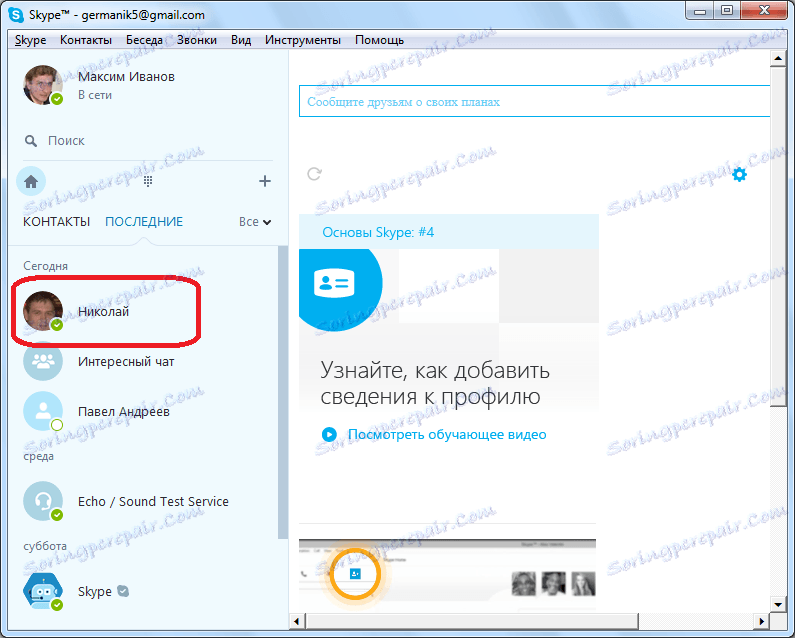This screenshot has height=638, width=795.
Task: Click the Максим Иванов name
Action: (126, 77)
